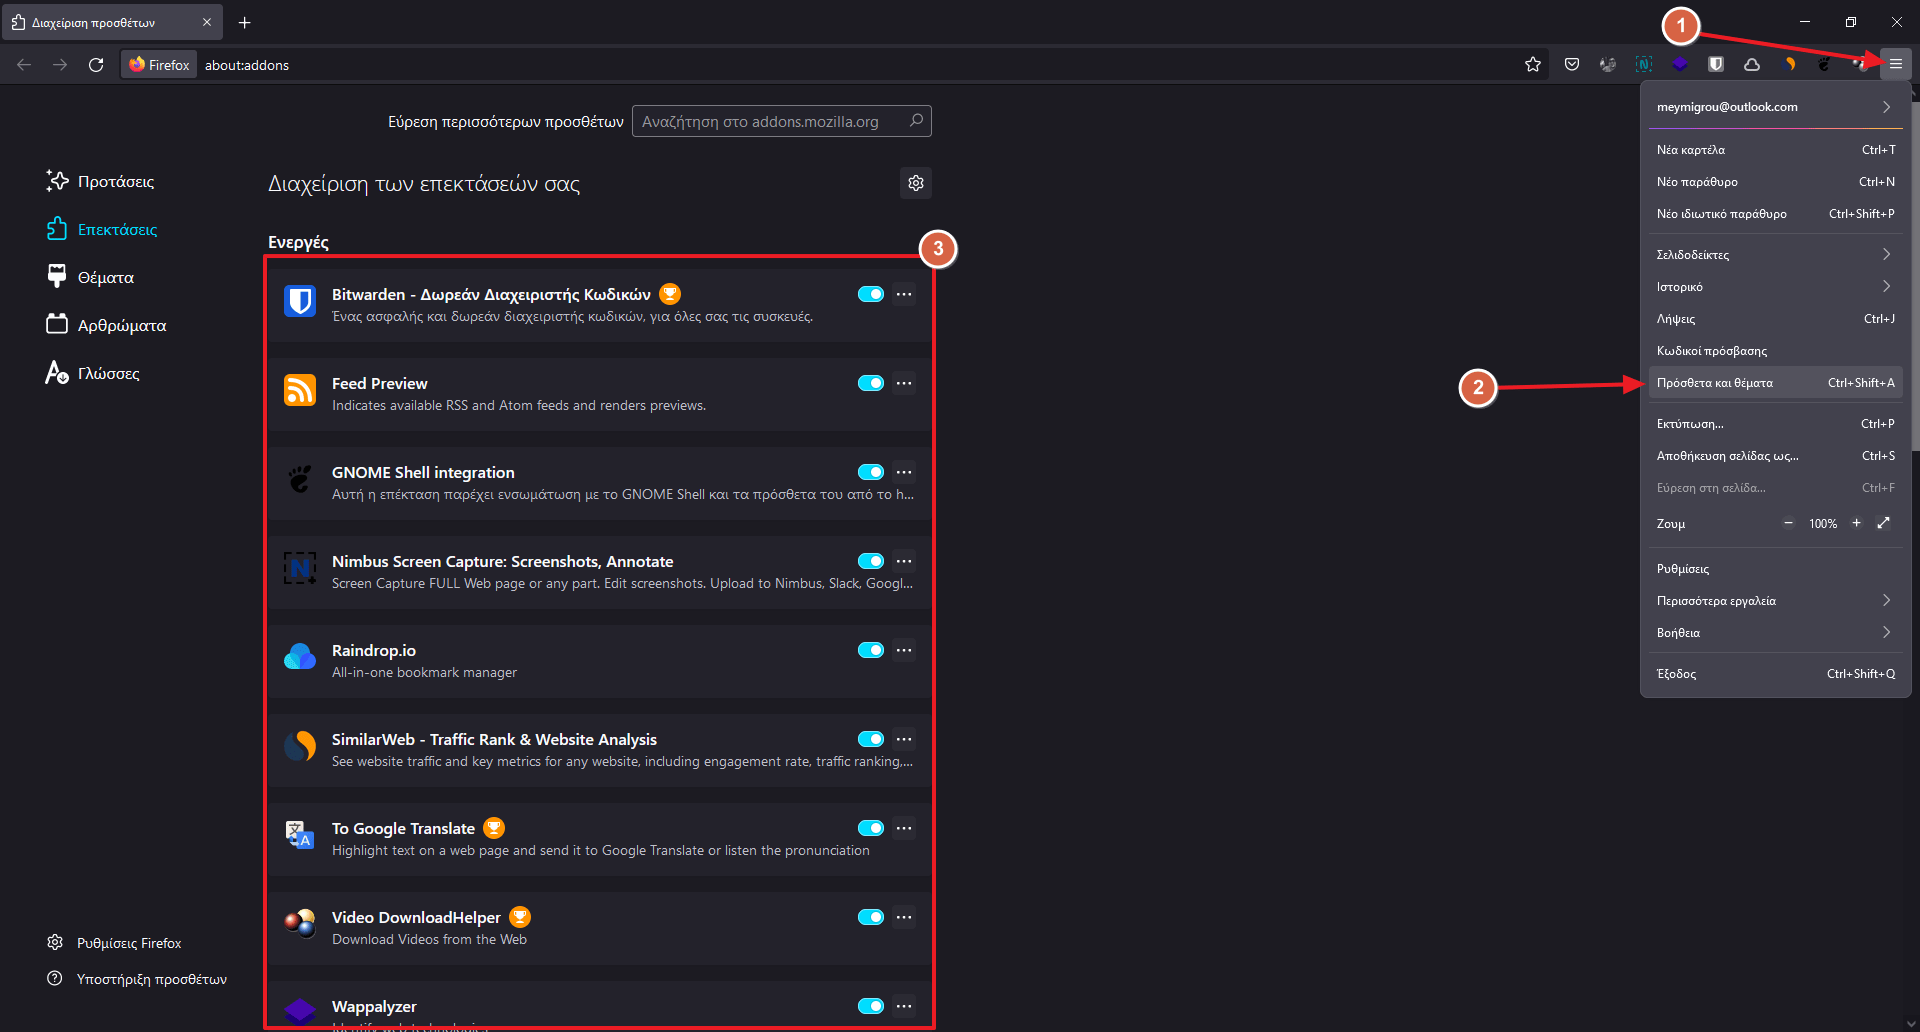1920x1032 pixels.
Task: Open more options for GNOME Shell integration
Action: 904,472
